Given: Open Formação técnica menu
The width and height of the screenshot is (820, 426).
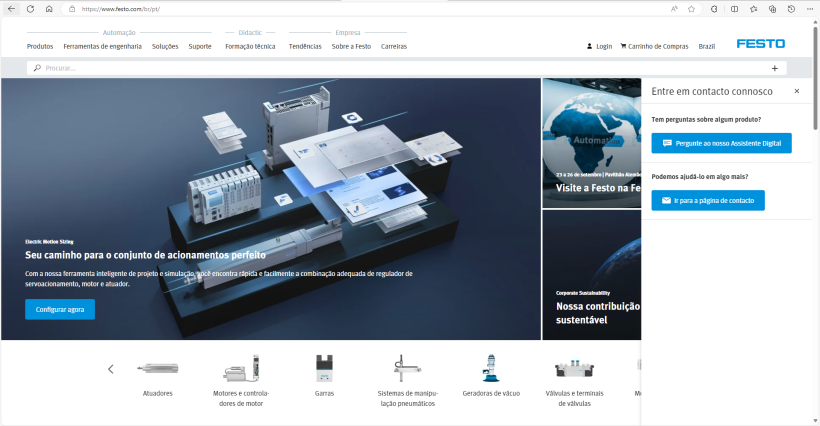Looking at the screenshot, I should click(250, 47).
